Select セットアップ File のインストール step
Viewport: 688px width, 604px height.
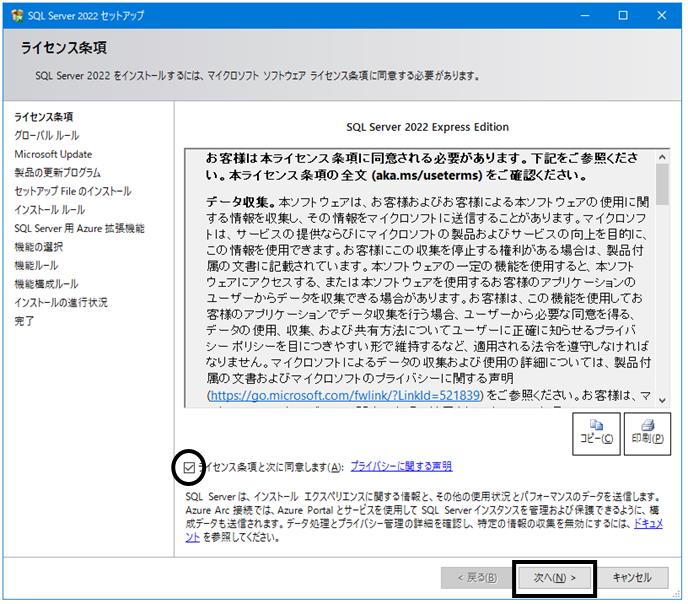tap(72, 191)
